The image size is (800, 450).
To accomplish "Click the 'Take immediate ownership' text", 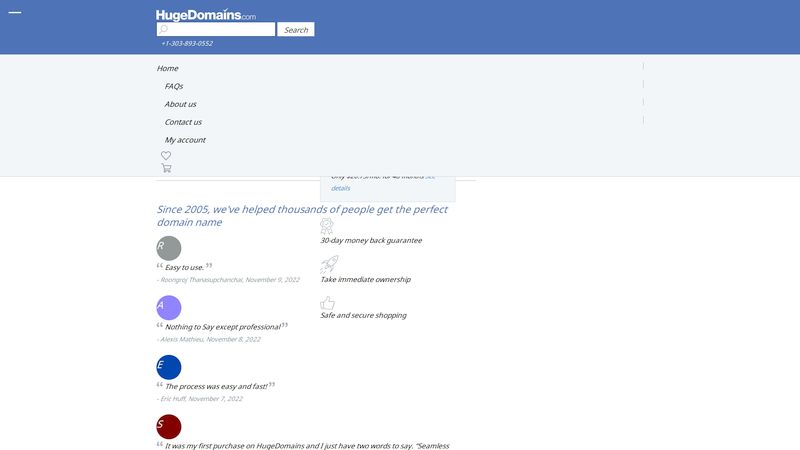I will click(365, 280).
